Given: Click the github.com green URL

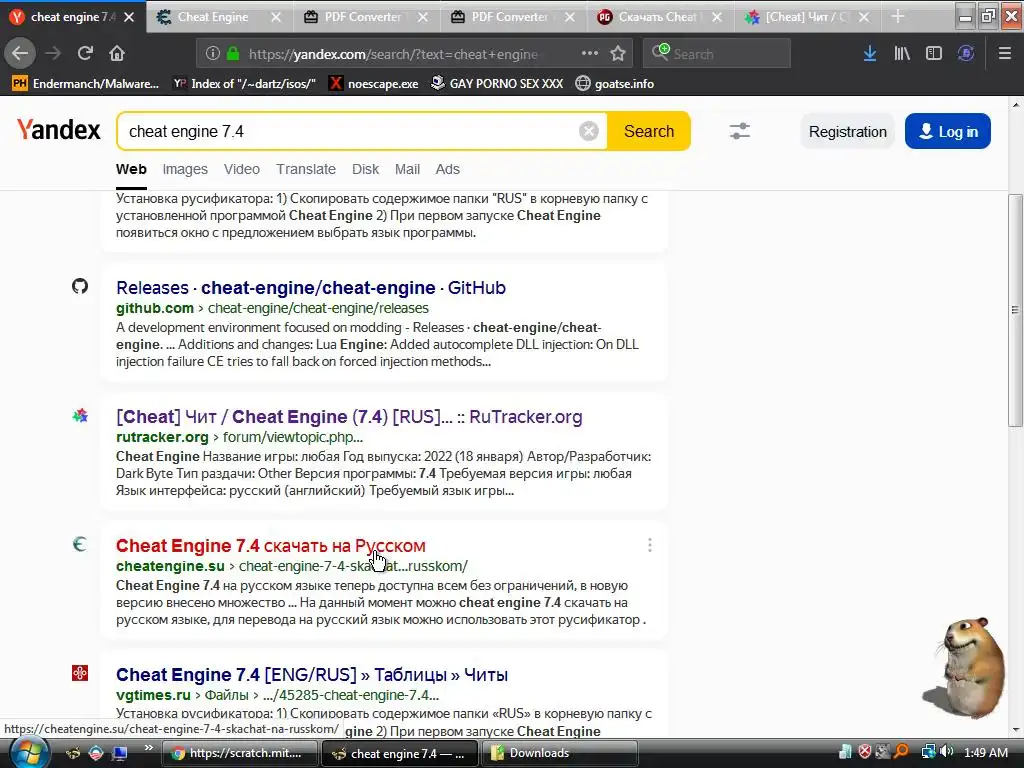Looking at the screenshot, I should click(x=155, y=308).
